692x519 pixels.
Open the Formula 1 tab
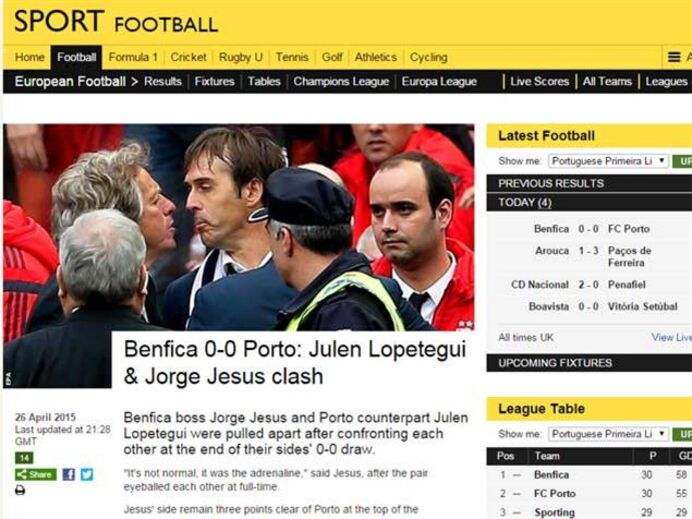point(133,57)
